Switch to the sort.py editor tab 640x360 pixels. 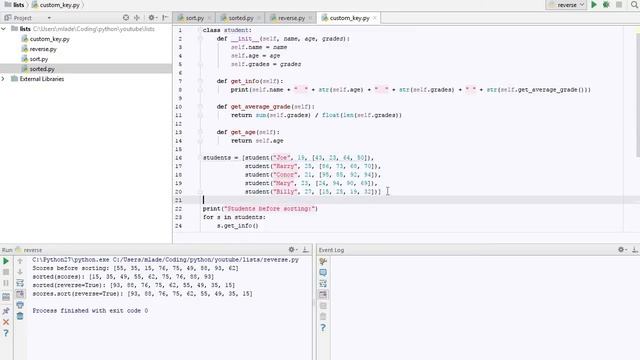coord(195,18)
